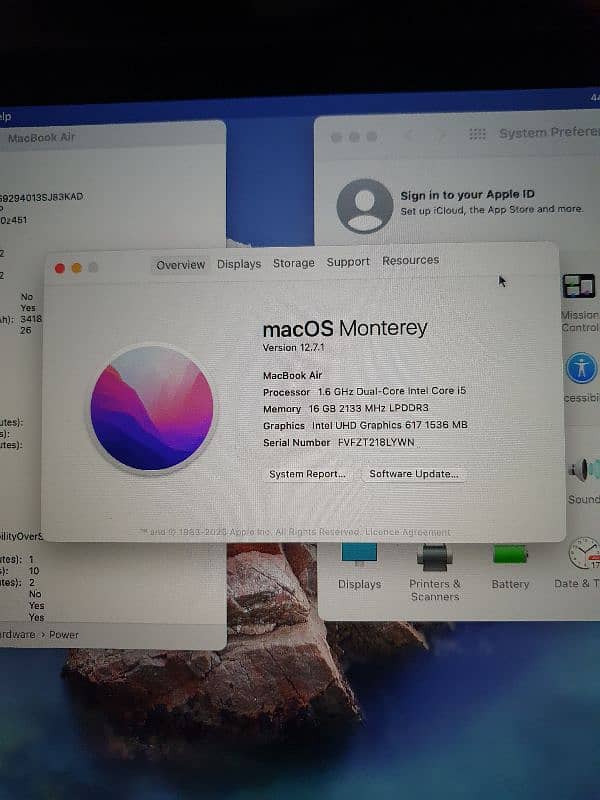Image resolution: width=600 pixels, height=800 pixels.
Task: Select the Support tab
Action: tap(348, 262)
